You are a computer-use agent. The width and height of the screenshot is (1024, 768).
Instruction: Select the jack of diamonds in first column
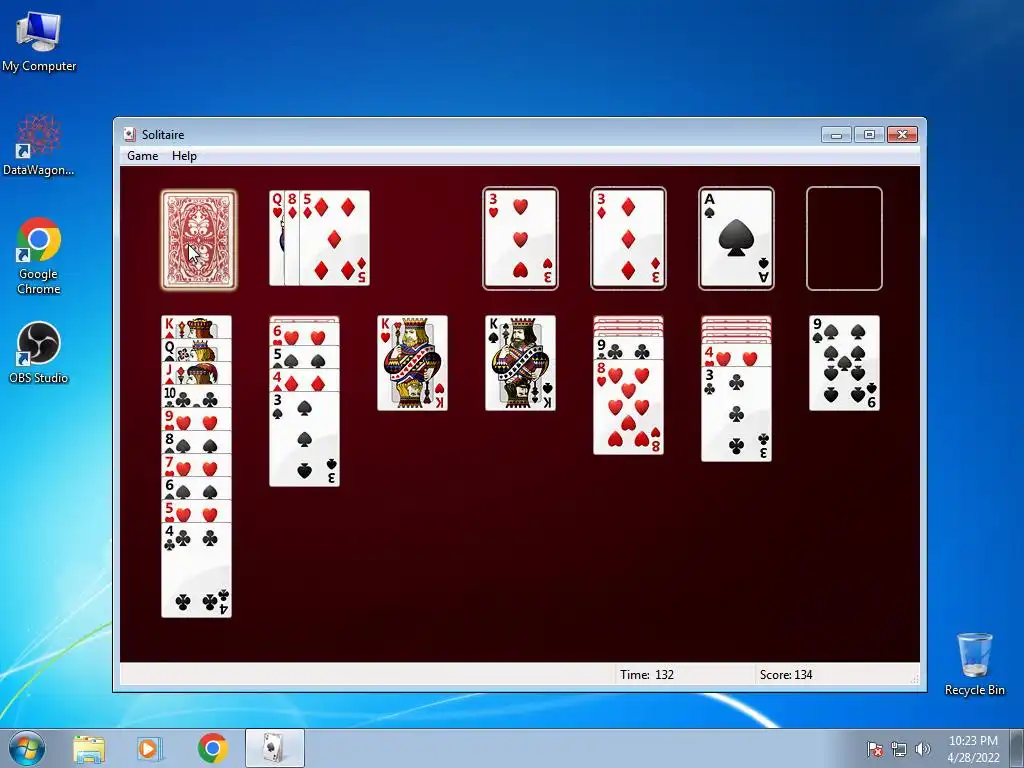[x=197, y=373]
